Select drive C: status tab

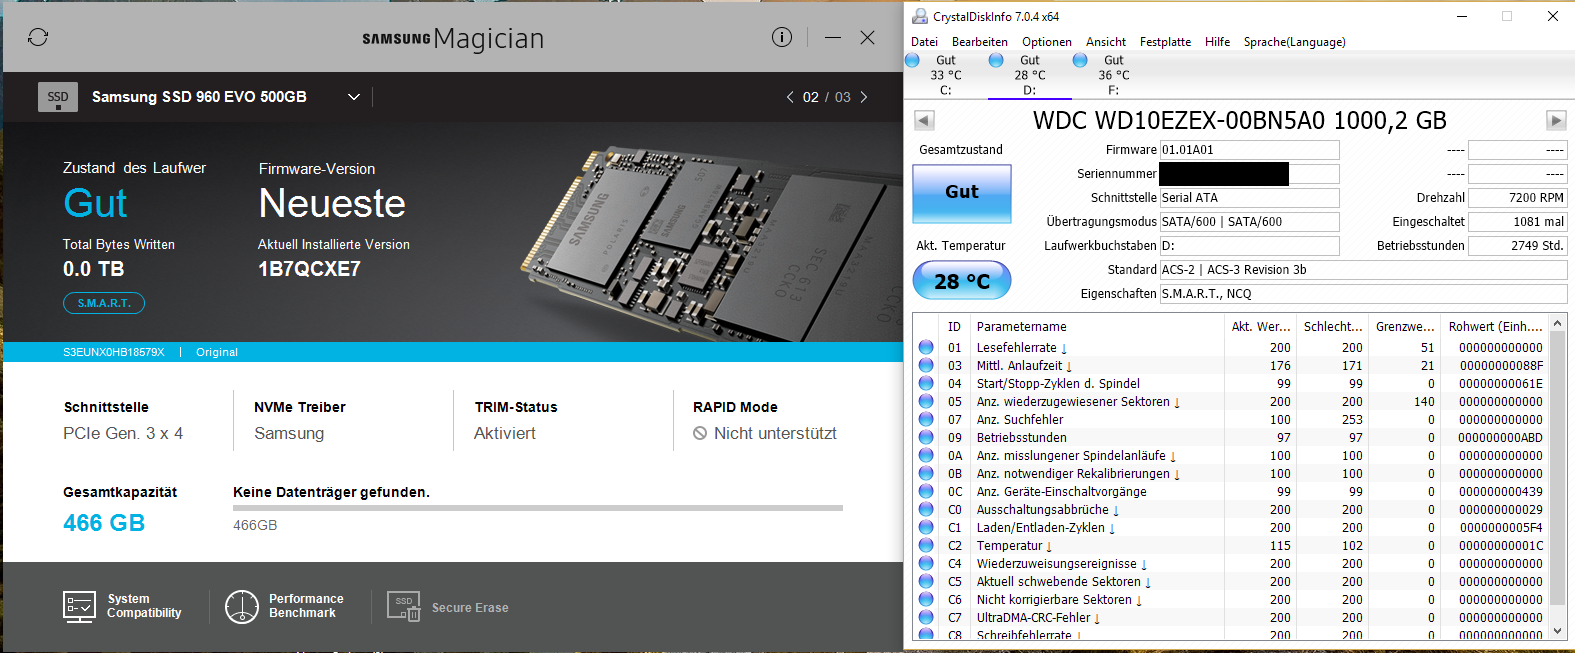click(x=945, y=75)
